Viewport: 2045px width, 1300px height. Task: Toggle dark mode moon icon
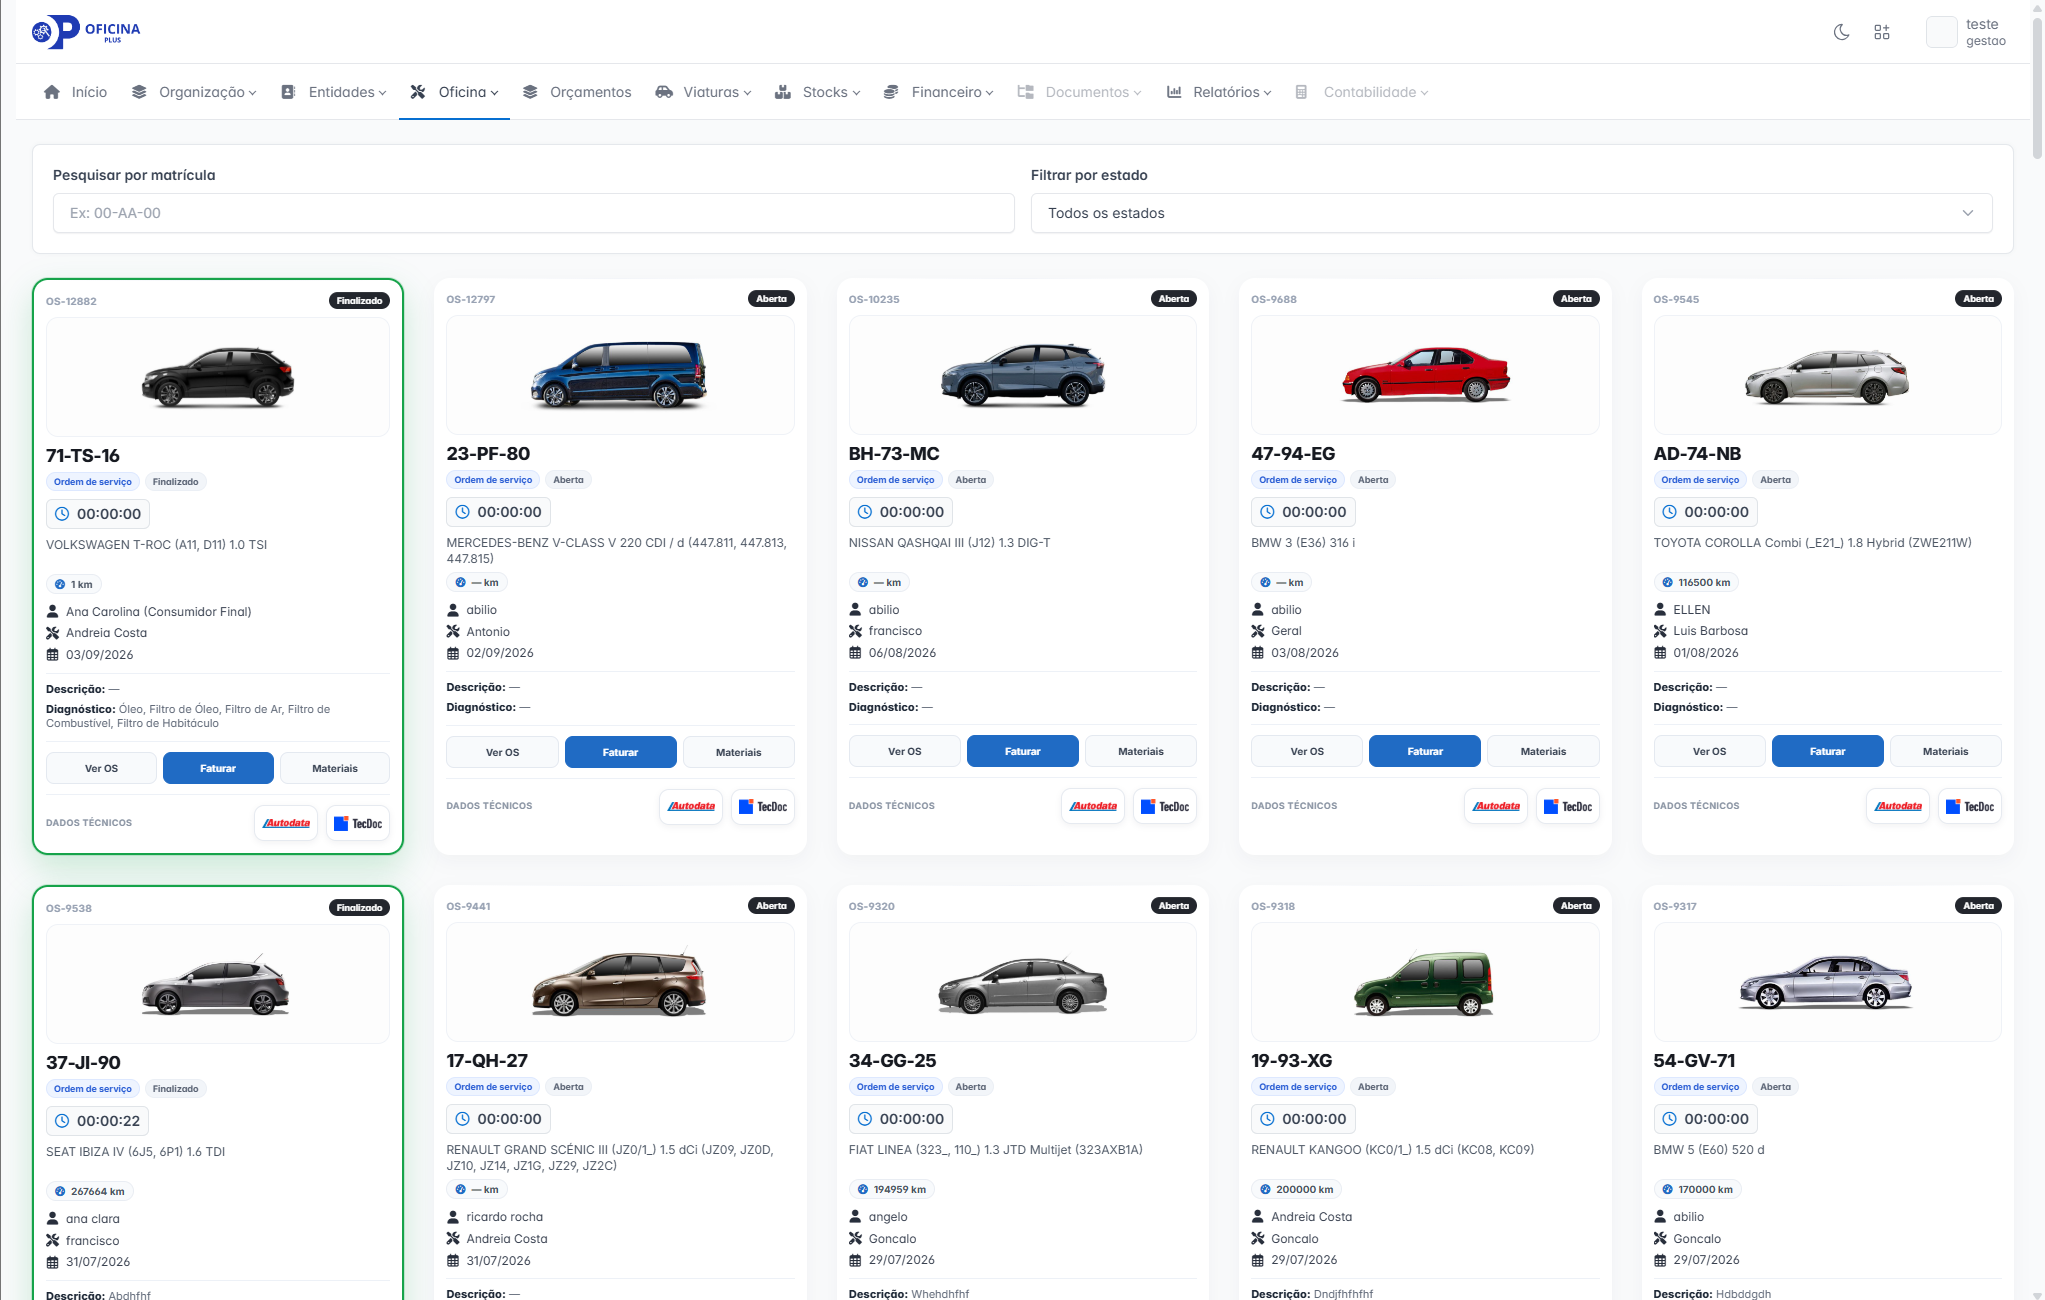pyautogui.click(x=1841, y=32)
